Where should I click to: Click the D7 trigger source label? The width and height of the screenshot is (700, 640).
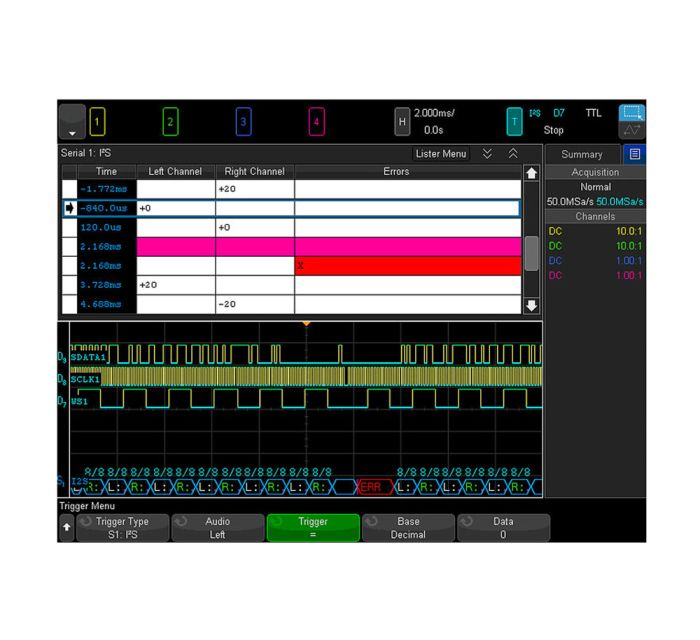(558, 113)
